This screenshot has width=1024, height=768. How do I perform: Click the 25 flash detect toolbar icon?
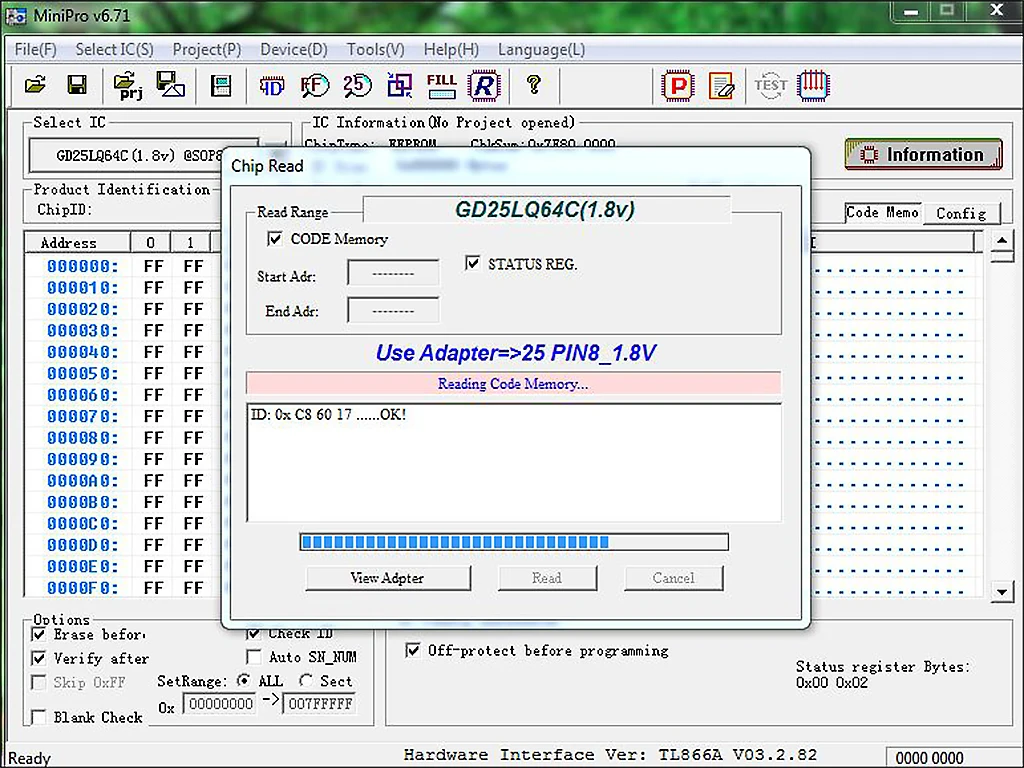(x=357, y=85)
